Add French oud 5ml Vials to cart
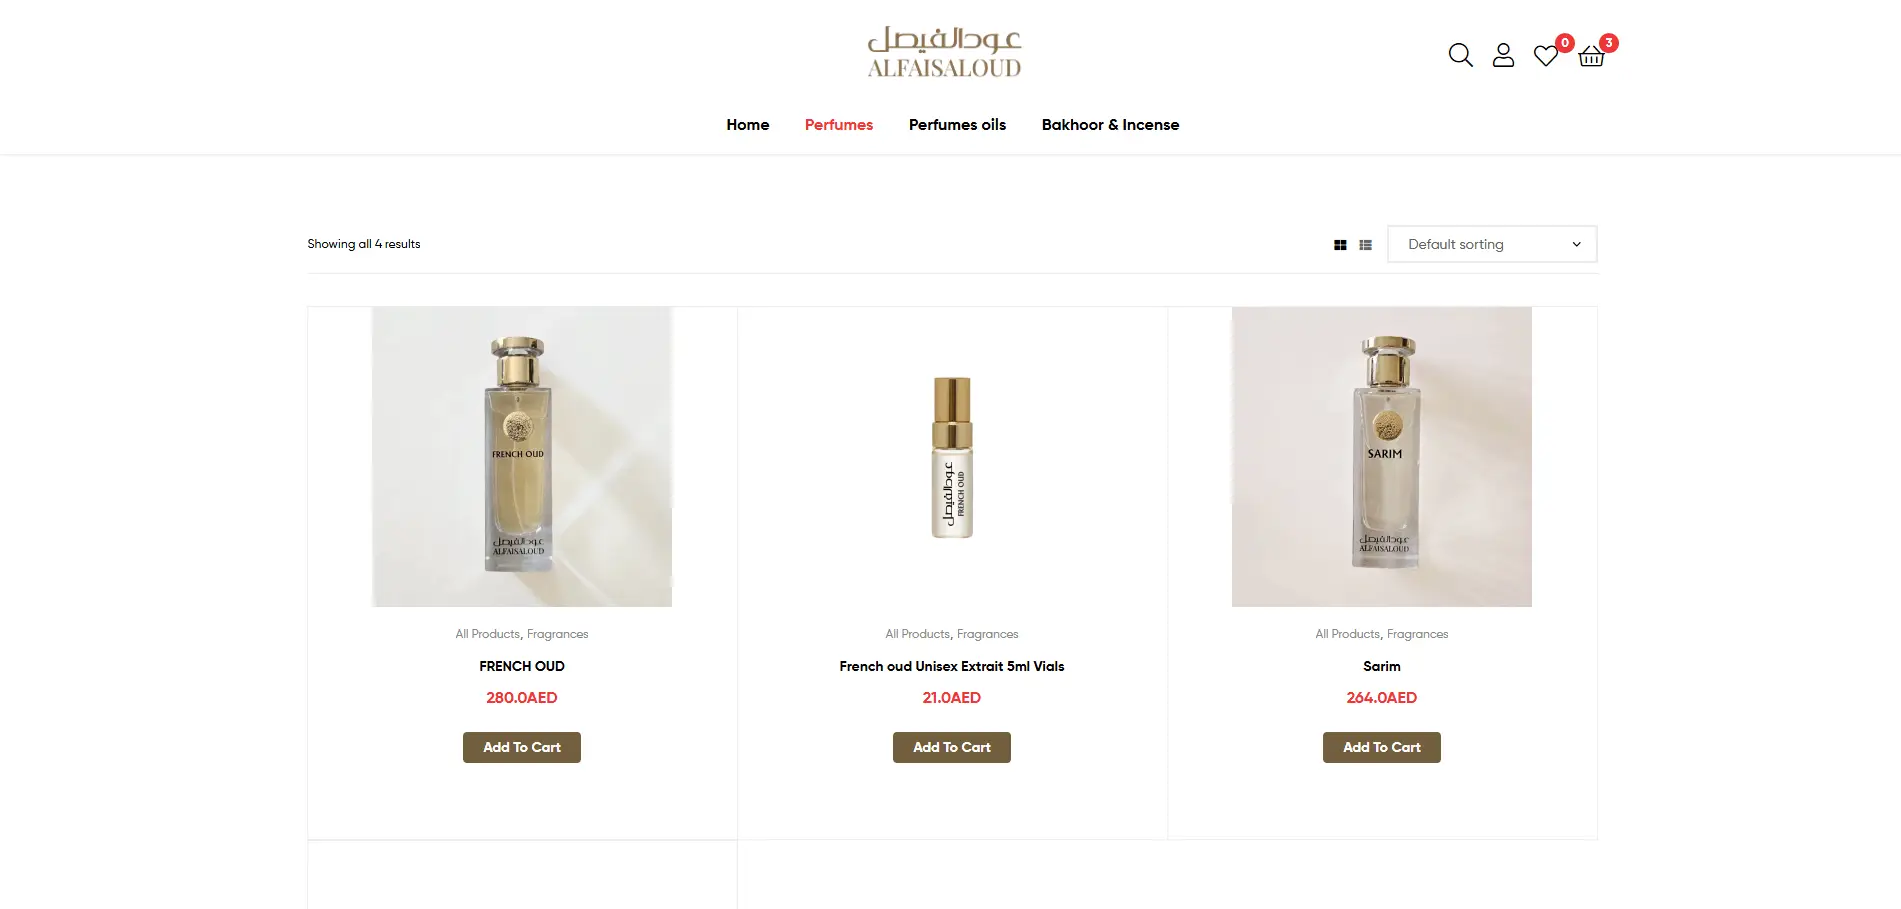1901x909 pixels. [952, 747]
